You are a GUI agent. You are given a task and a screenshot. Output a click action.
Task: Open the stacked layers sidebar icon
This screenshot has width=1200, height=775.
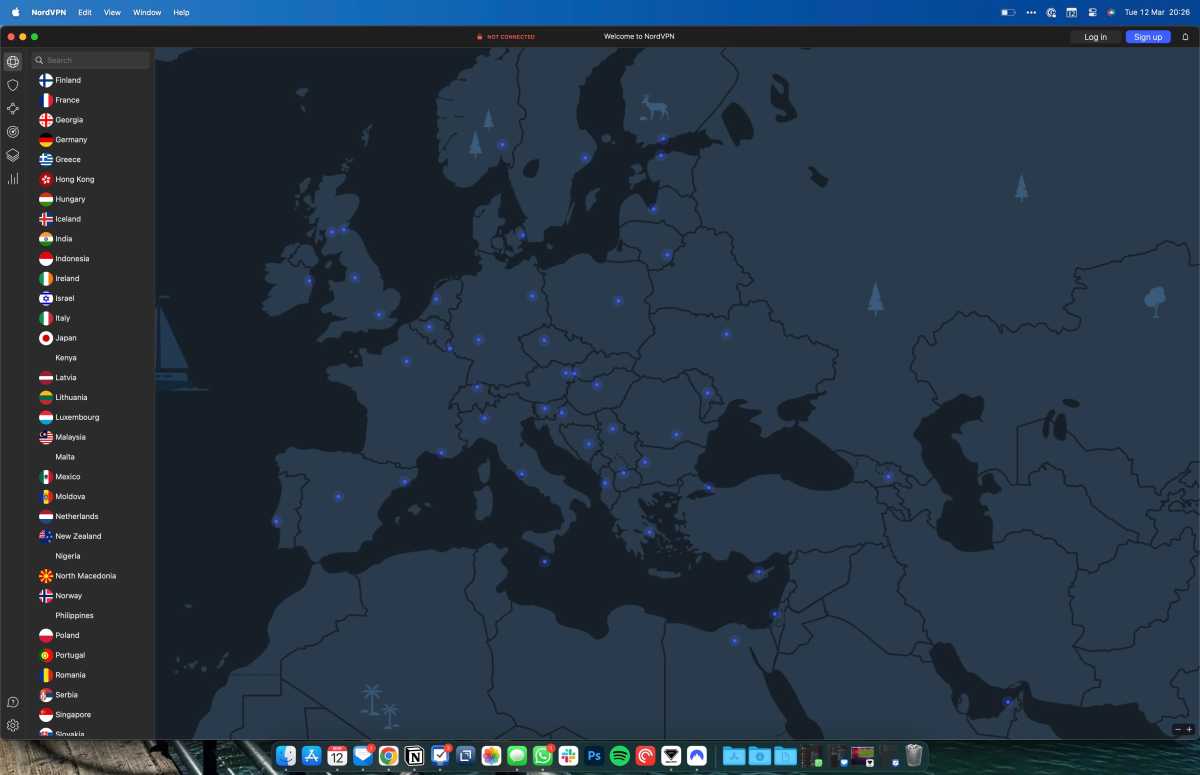[x=13, y=155]
